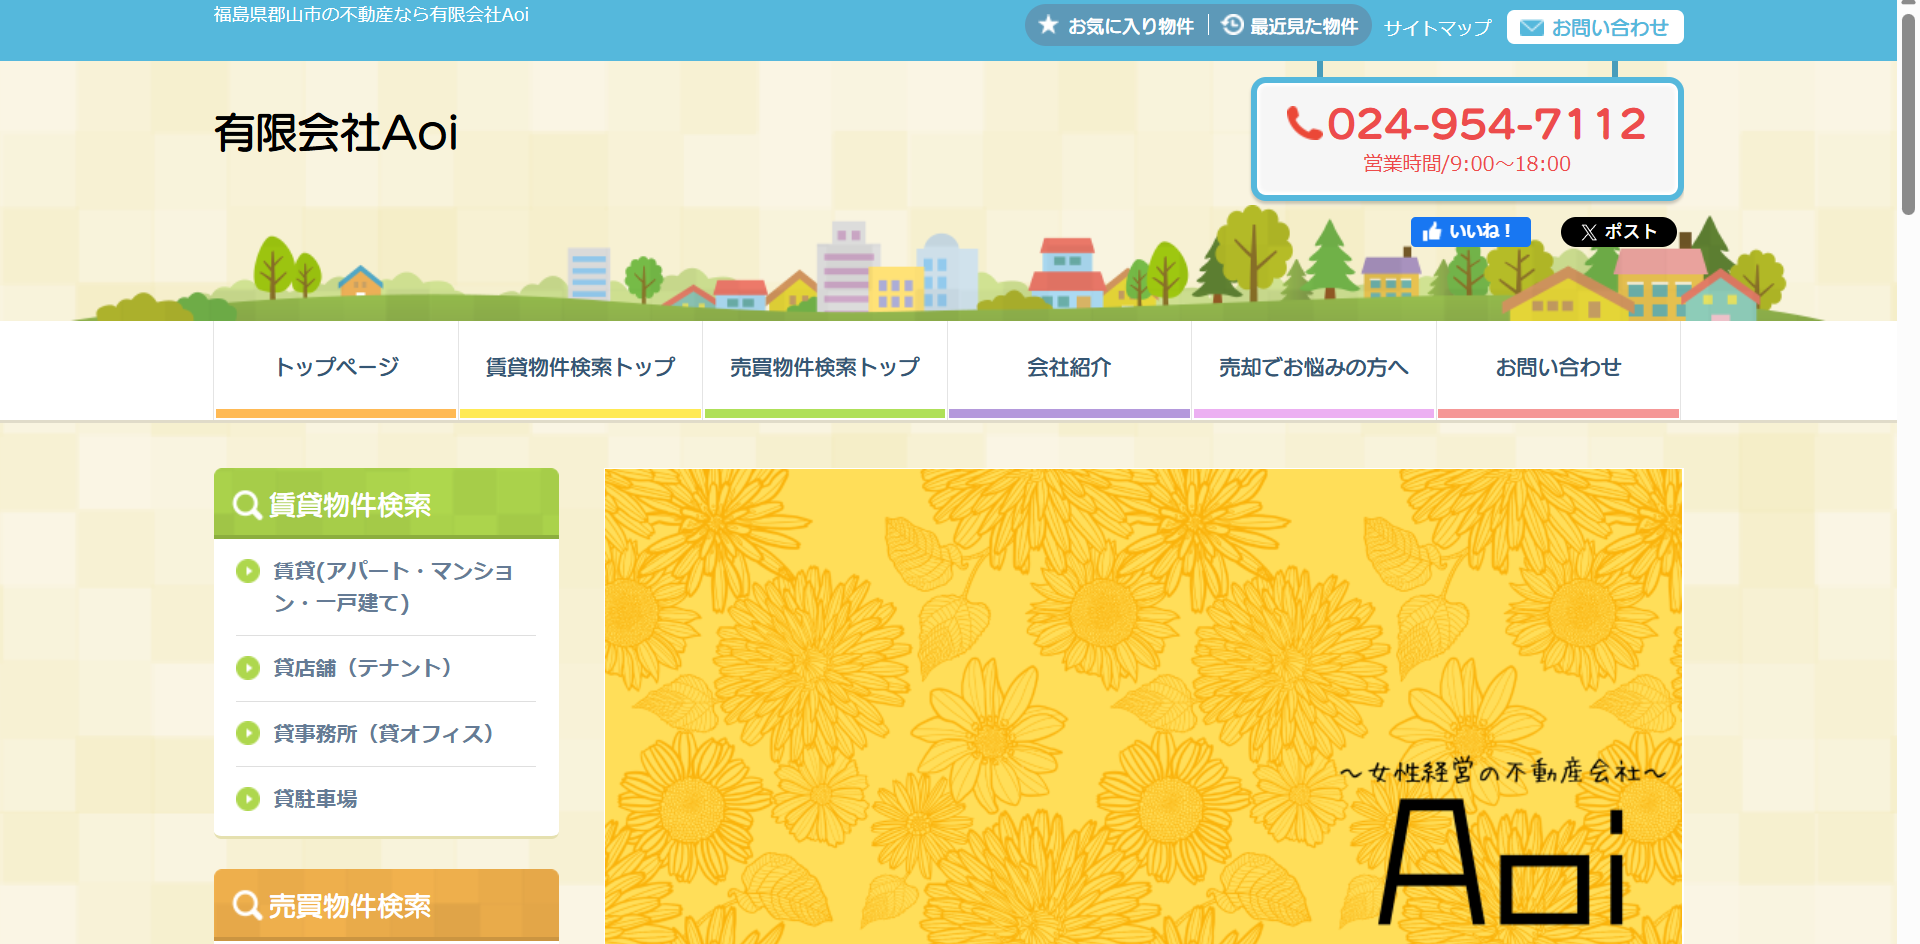
Task: Click the 売買物件検索 panel header
Action: [x=386, y=905]
